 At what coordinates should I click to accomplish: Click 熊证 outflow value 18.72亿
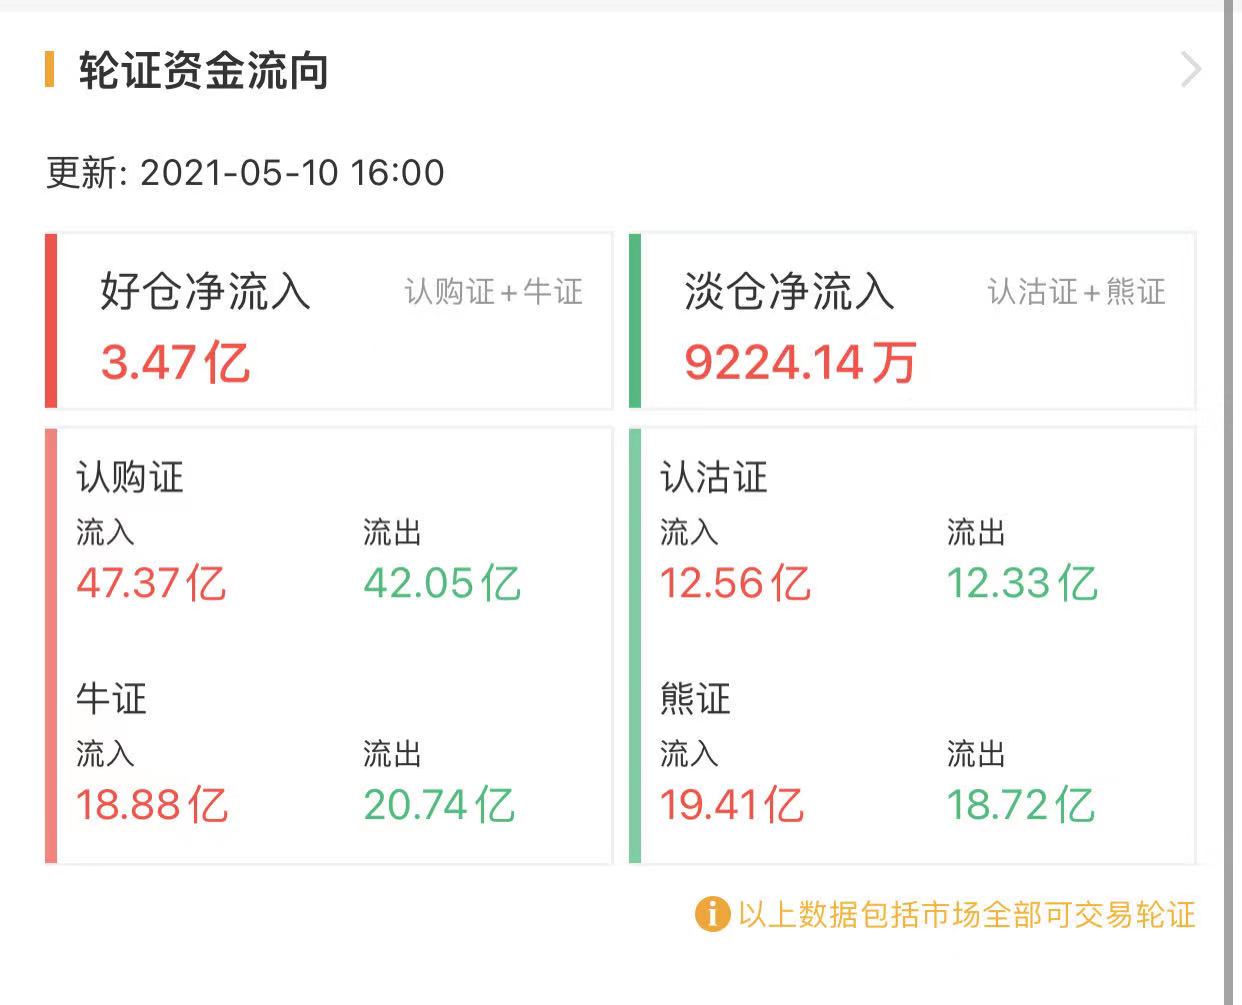[x=1021, y=805]
